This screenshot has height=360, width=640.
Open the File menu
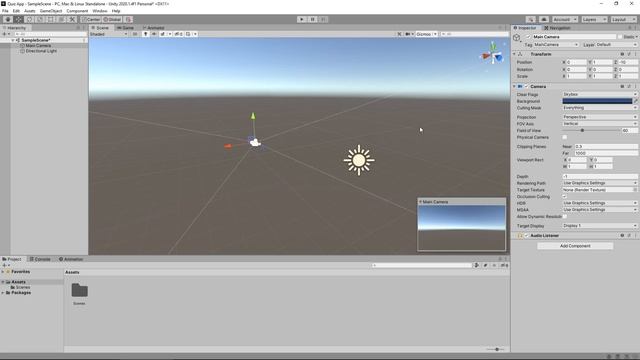coord(5,11)
